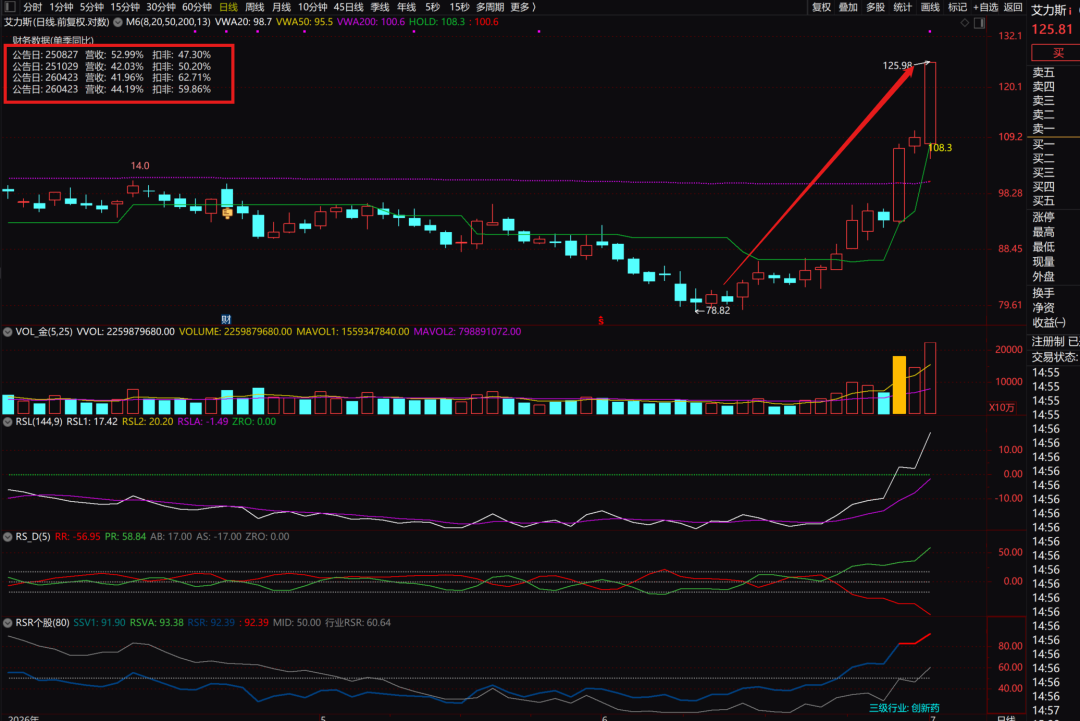Viewport: 1080px width, 721px height.
Task: Add stock via +自选 button
Action: pyautogui.click(x=986, y=7)
